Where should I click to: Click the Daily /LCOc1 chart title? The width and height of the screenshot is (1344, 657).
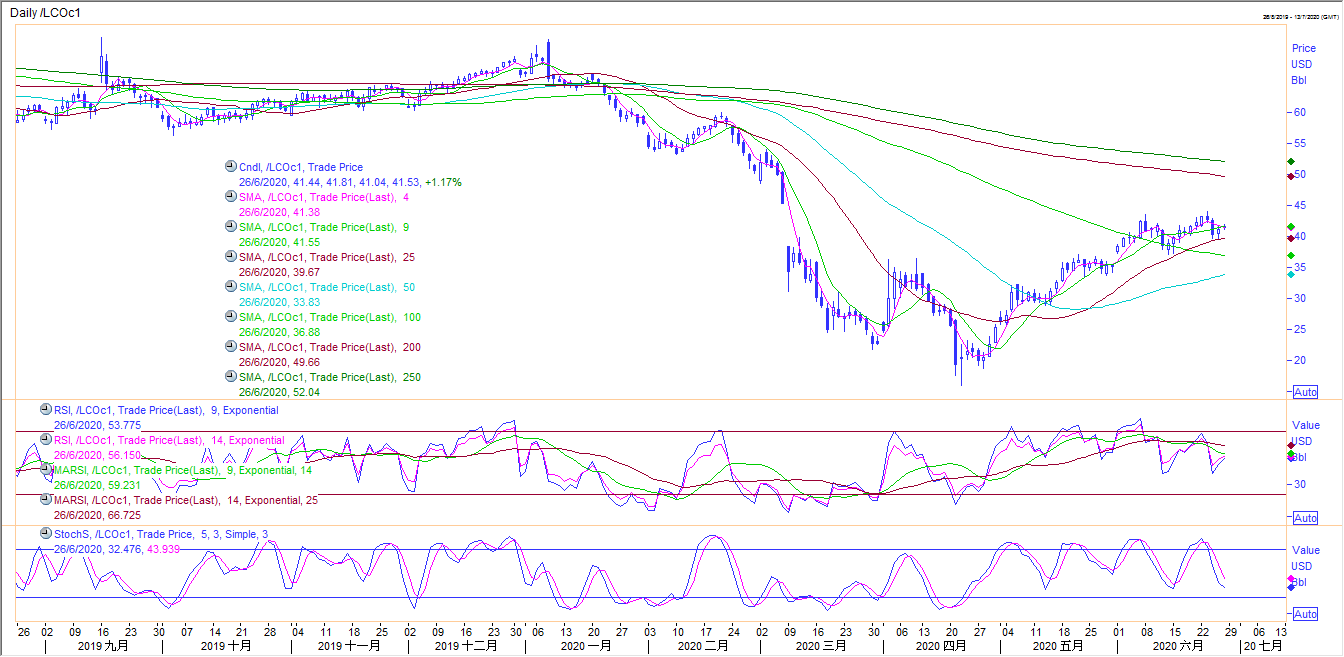tap(46, 13)
